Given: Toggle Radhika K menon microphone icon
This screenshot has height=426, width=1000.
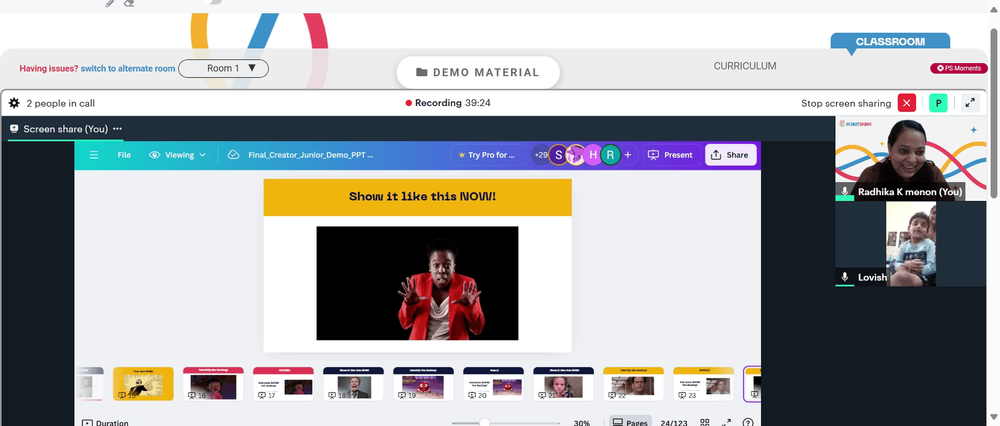Looking at the screenshot, I should (x=845, y=191).
